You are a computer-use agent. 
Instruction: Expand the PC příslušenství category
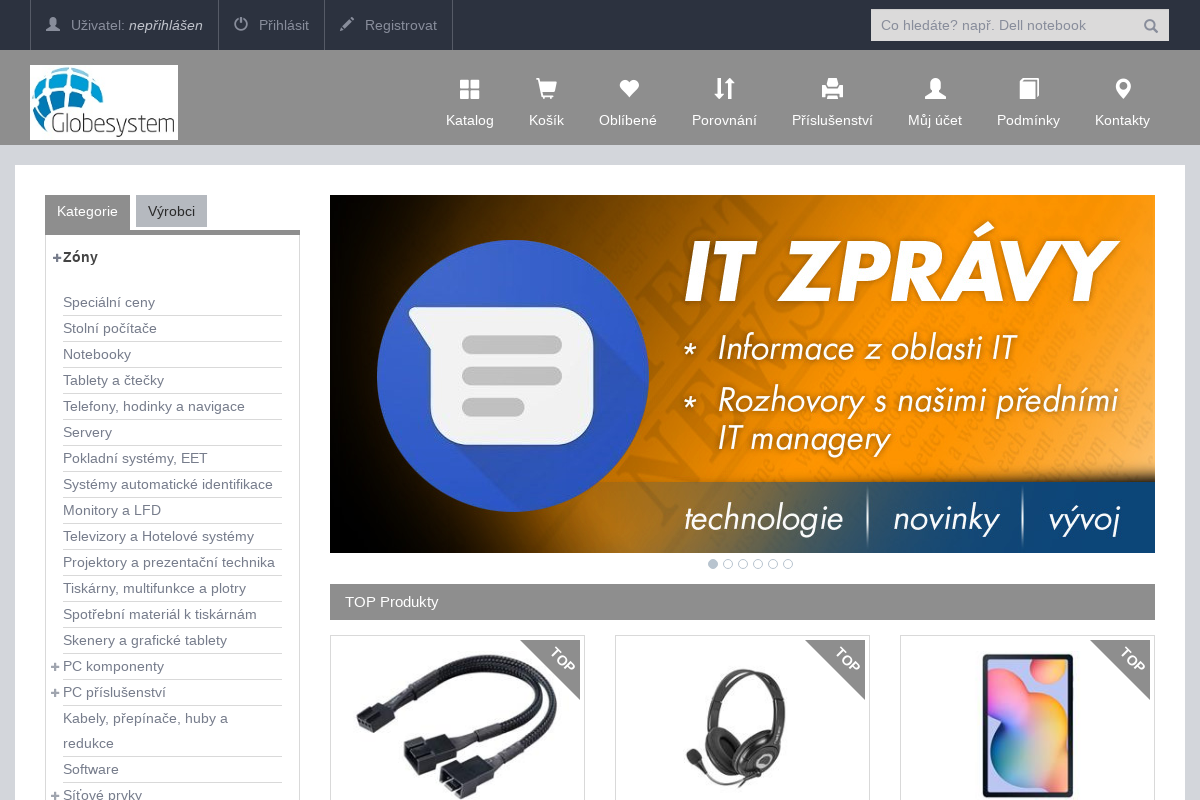click(56, 693)
